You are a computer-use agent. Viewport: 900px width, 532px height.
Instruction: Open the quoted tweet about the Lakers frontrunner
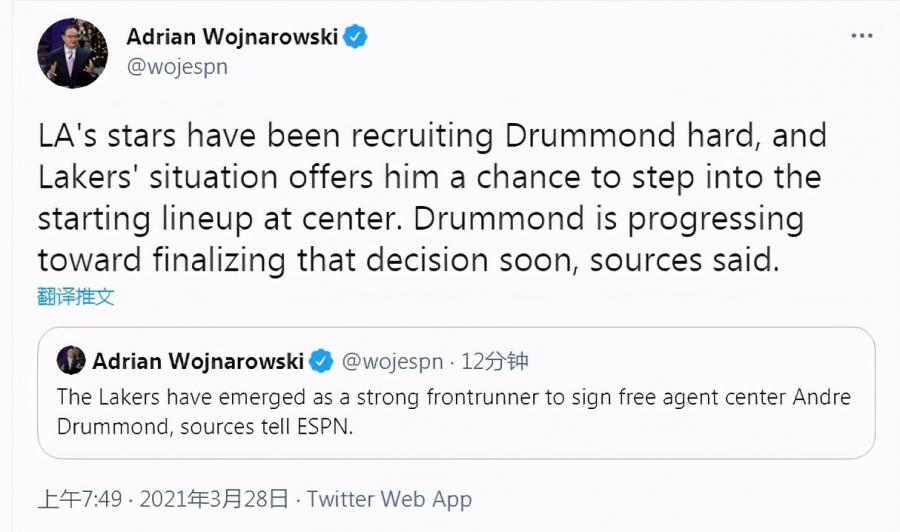(455, 411)
